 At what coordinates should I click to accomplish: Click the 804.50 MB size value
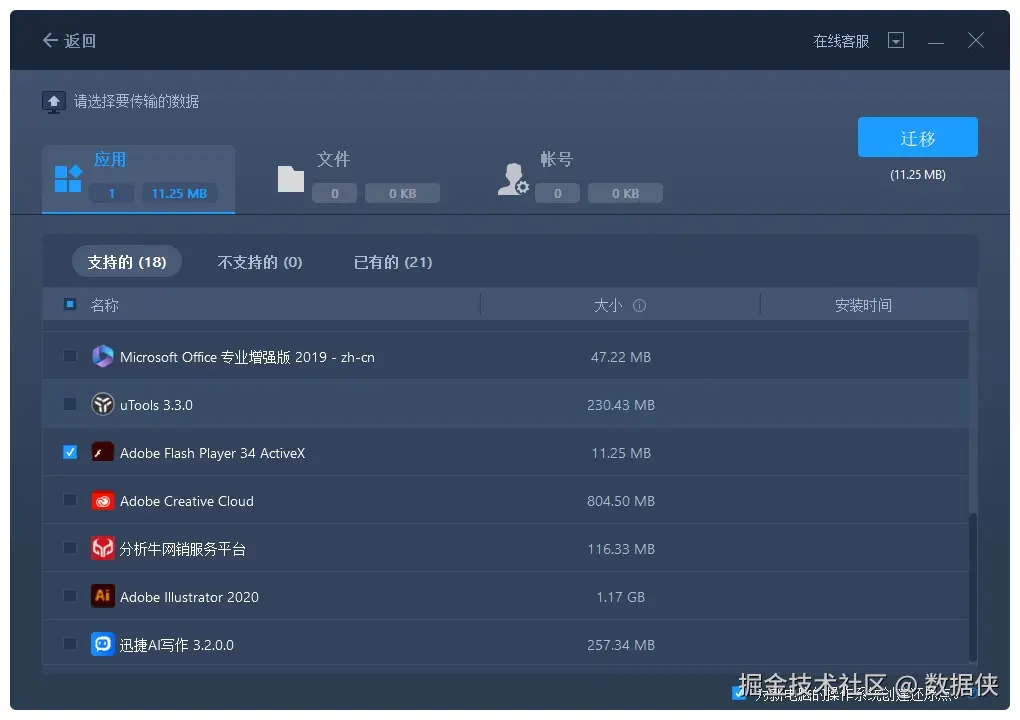click(x=621, y=501)
